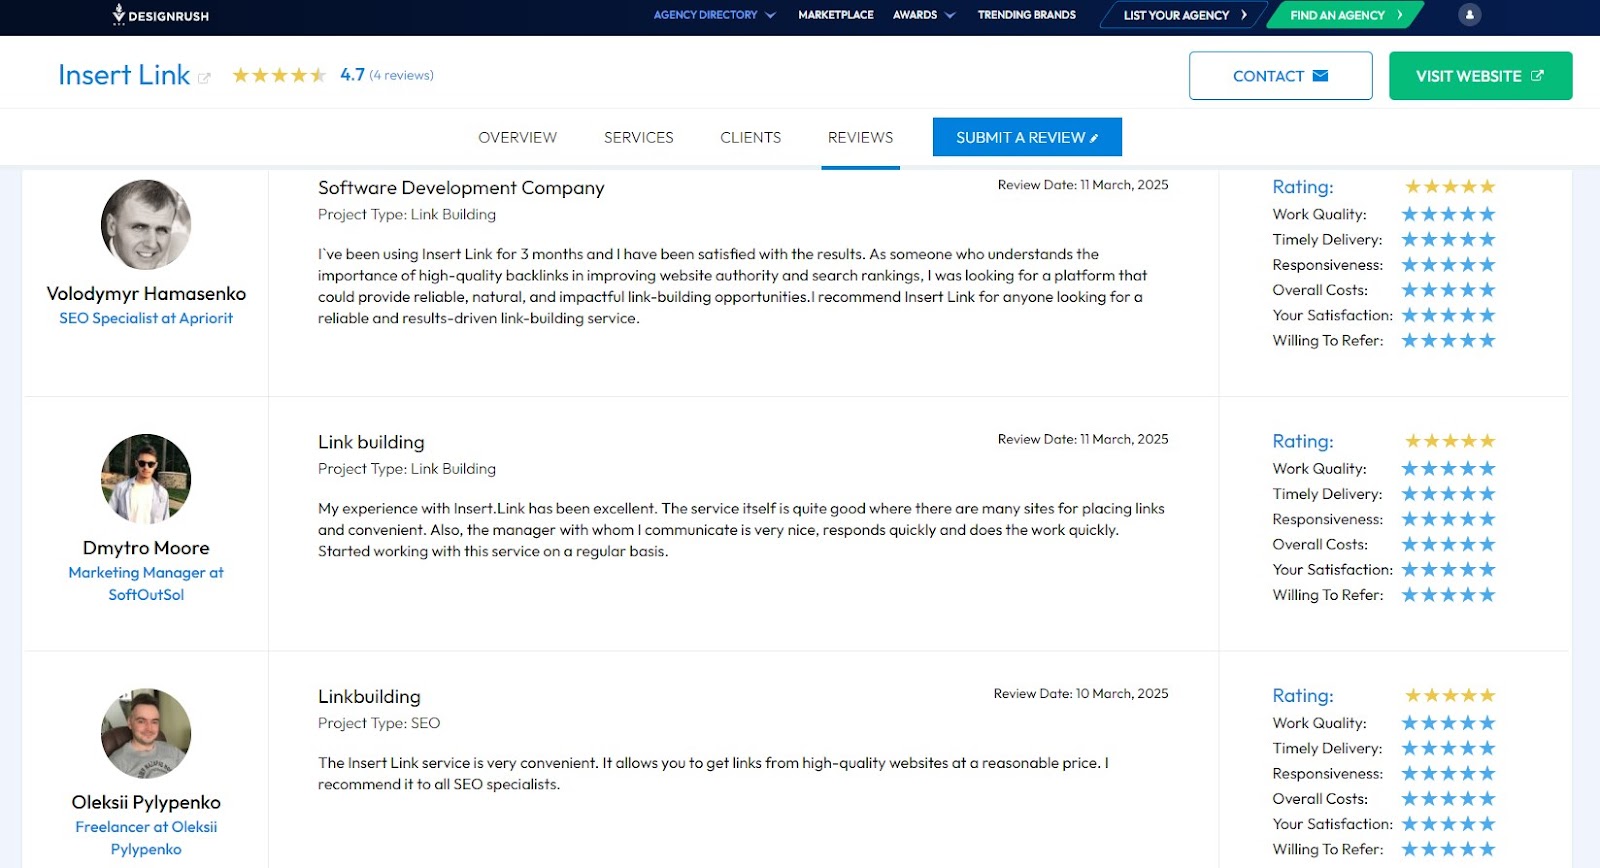
Task: Switch to the Clients tab
Action: 751,137
